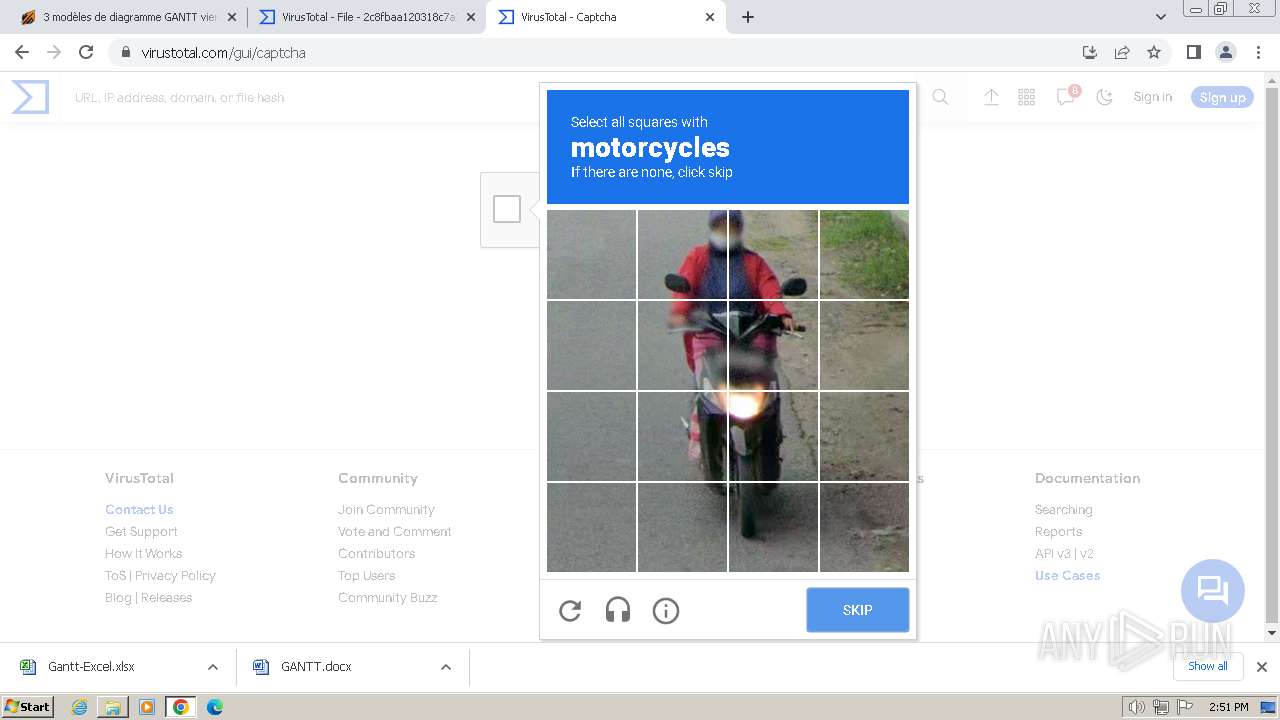
Task: Click the install app icon in address bar
Action: [1090, 52]
